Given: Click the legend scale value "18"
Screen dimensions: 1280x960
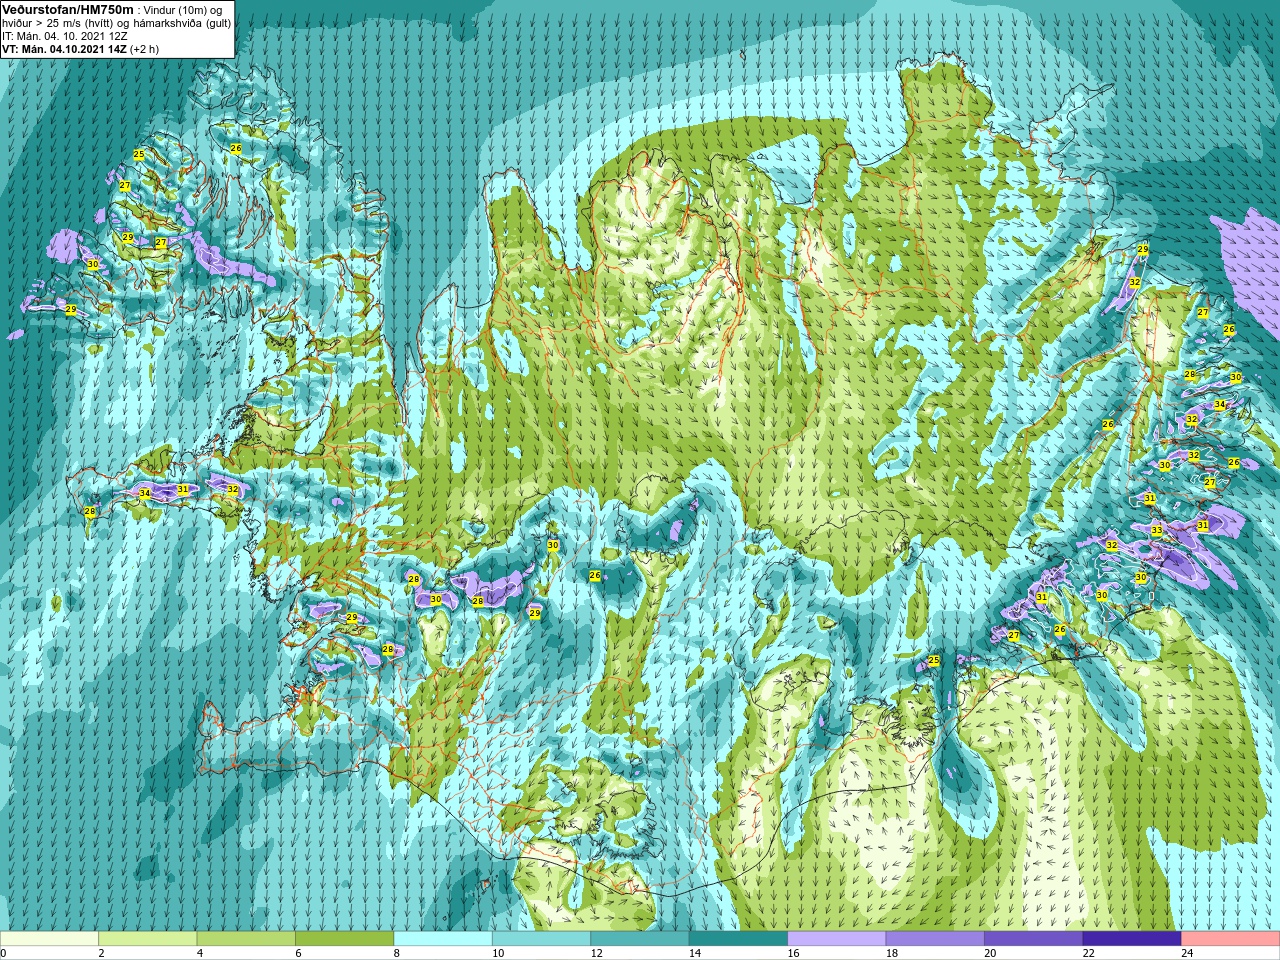Looking at the screenshot, I should coord(892,953).
